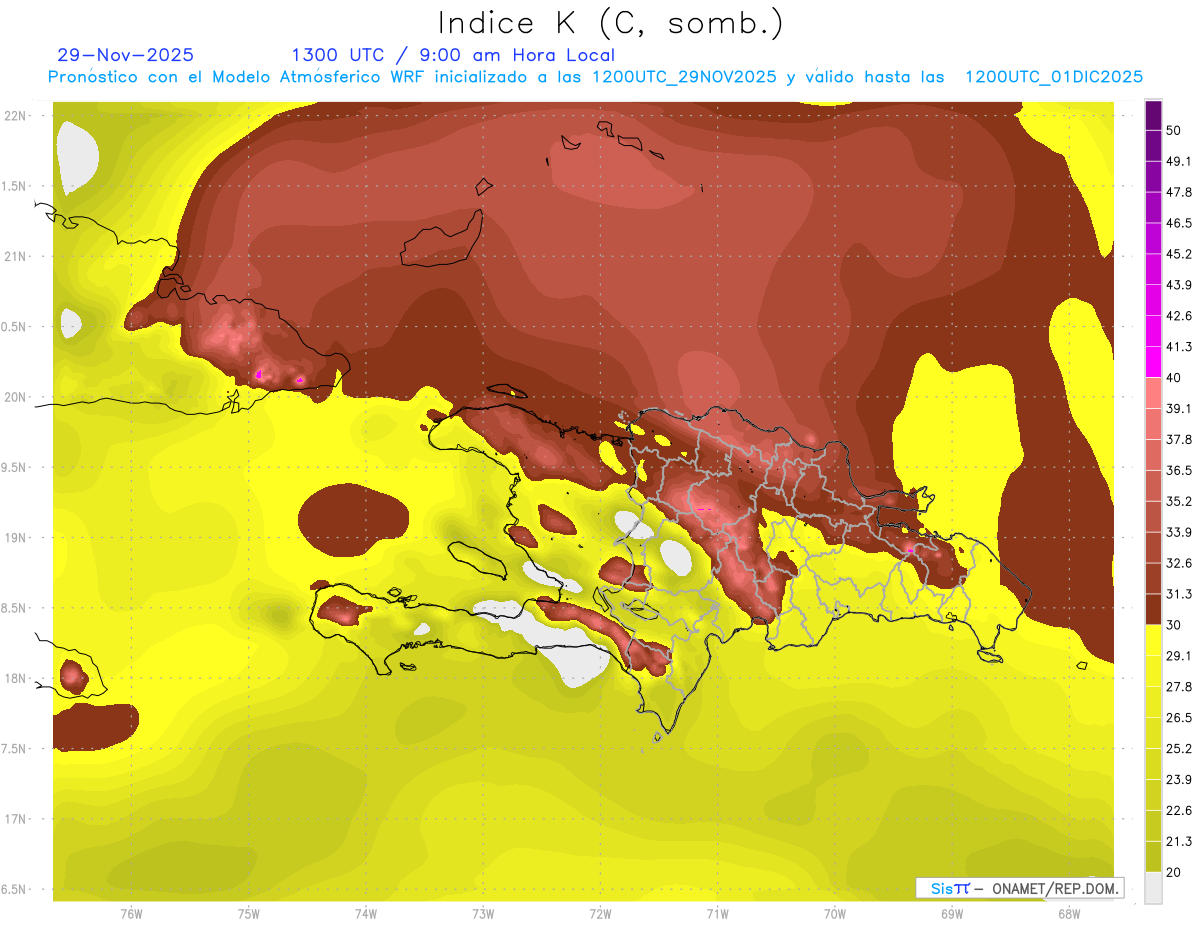Viewport: 1200px width, 927px height.
Task: Click the '46.5' colour scale label
Action: pos(1179,223)
